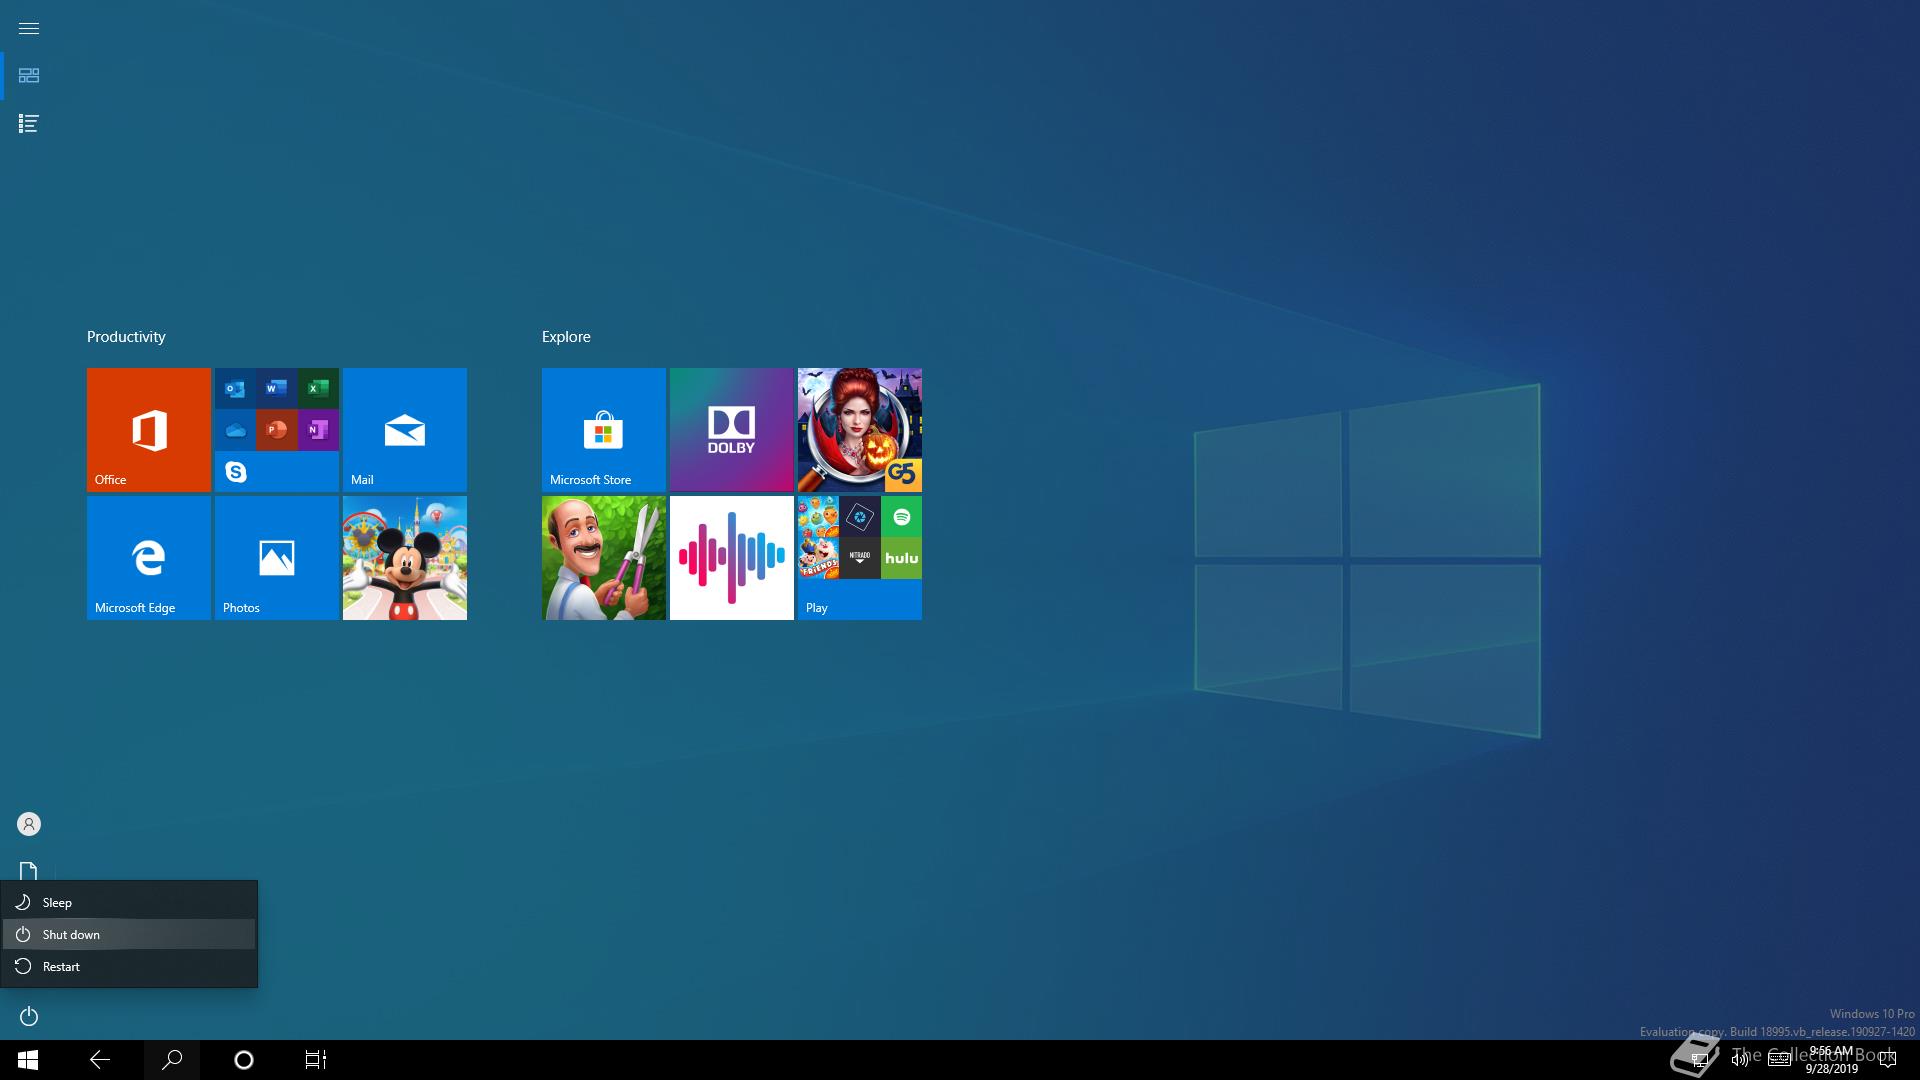Open the G5 hidden object game tile

(860, 430)
